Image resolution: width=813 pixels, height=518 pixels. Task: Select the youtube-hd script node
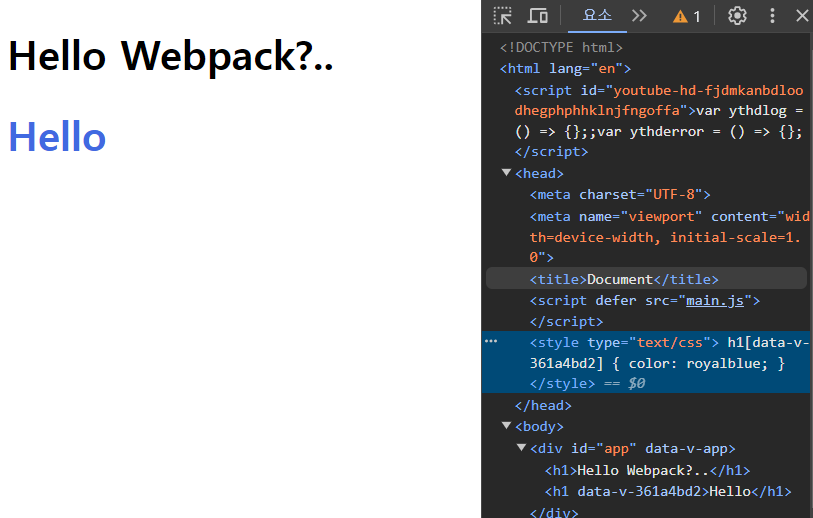click(658, 121)
